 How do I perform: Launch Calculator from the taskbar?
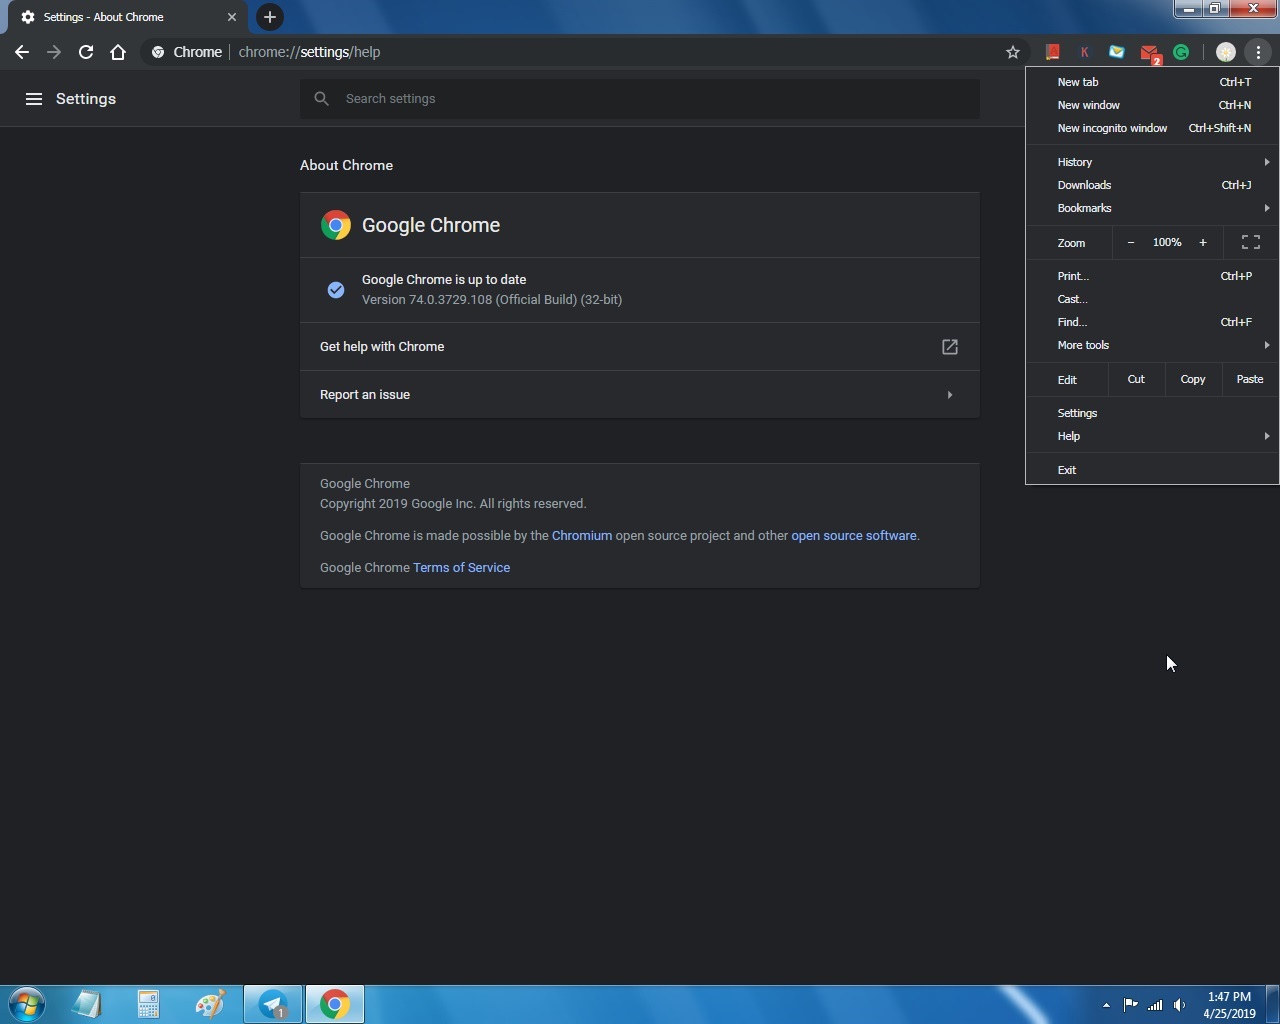149,1004
